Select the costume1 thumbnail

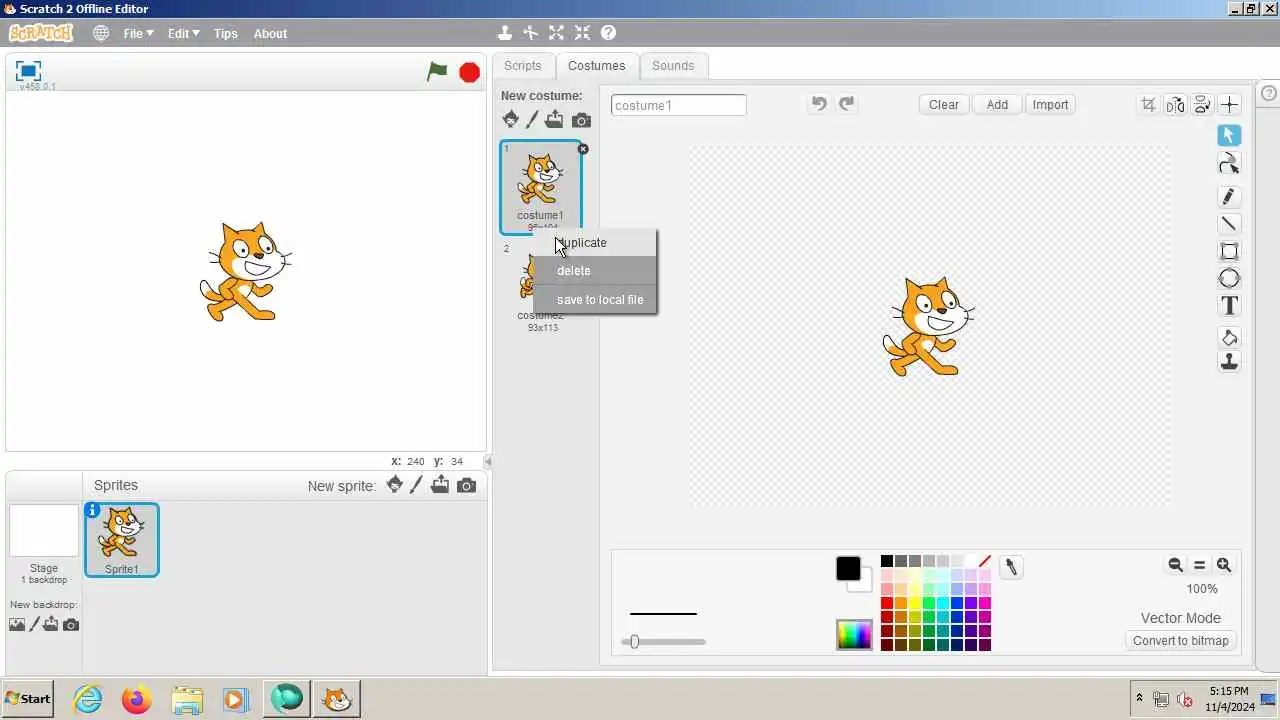pos(540,187)
